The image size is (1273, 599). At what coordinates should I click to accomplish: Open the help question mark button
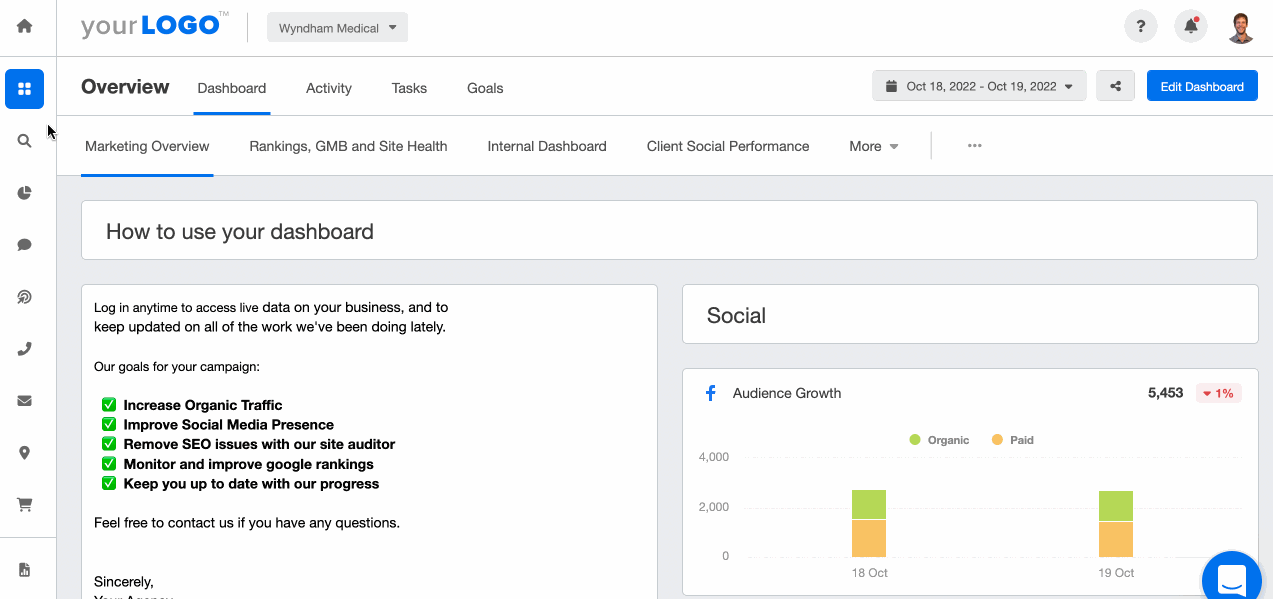(1140, 27)
